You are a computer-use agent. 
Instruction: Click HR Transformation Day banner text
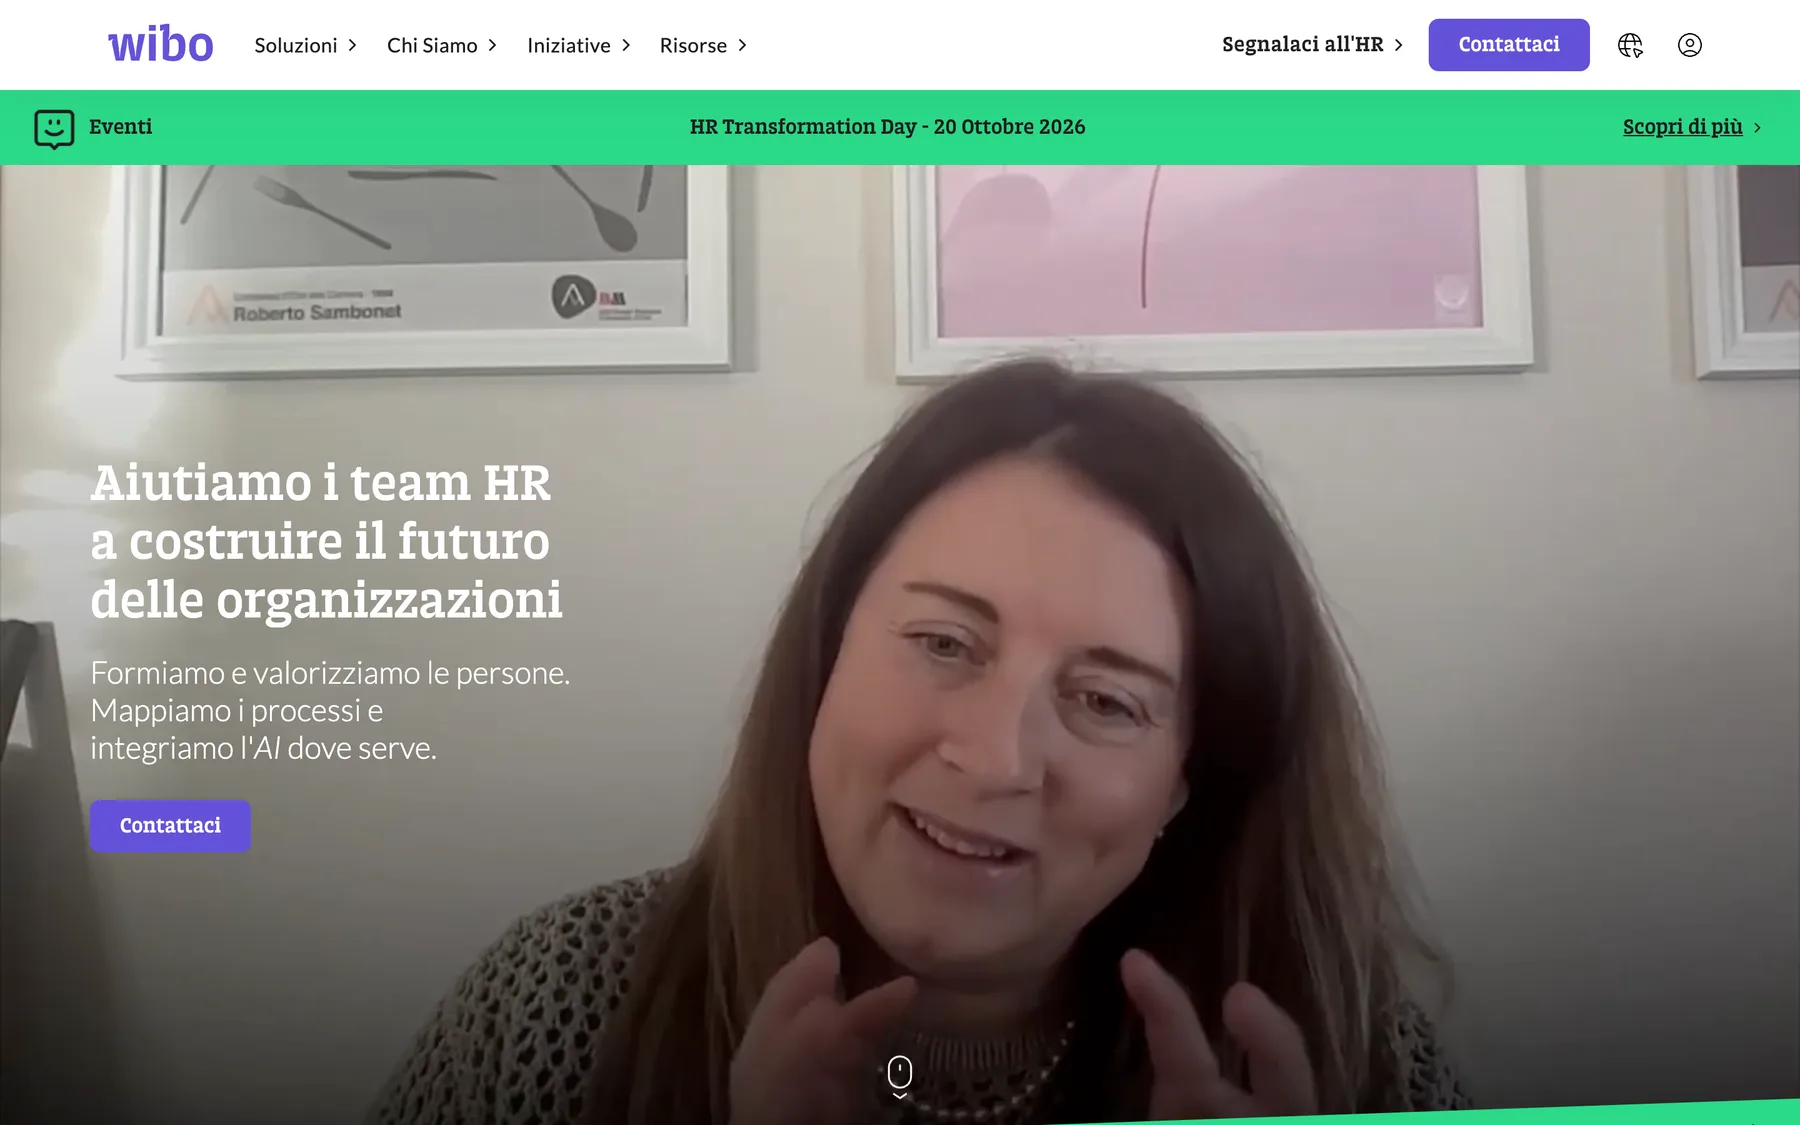click(x=887, y=127)
